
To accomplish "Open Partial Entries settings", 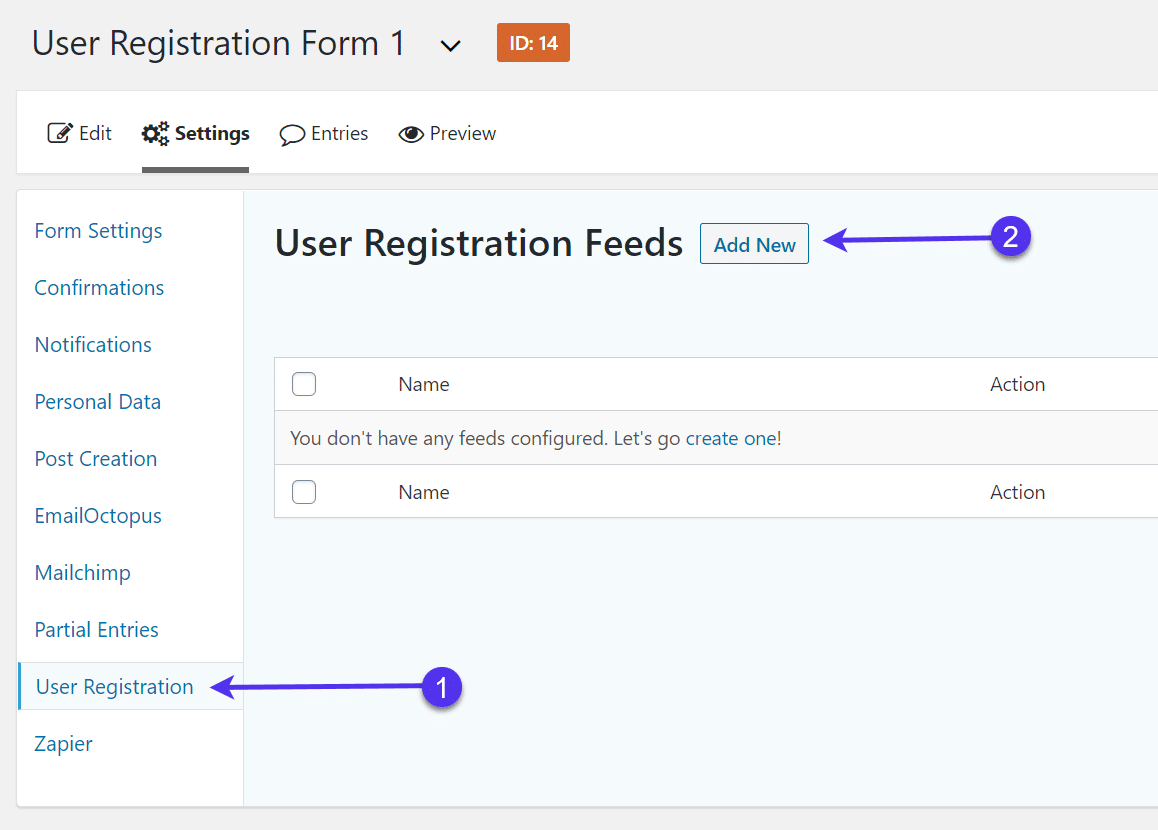I will coord(96,630).
